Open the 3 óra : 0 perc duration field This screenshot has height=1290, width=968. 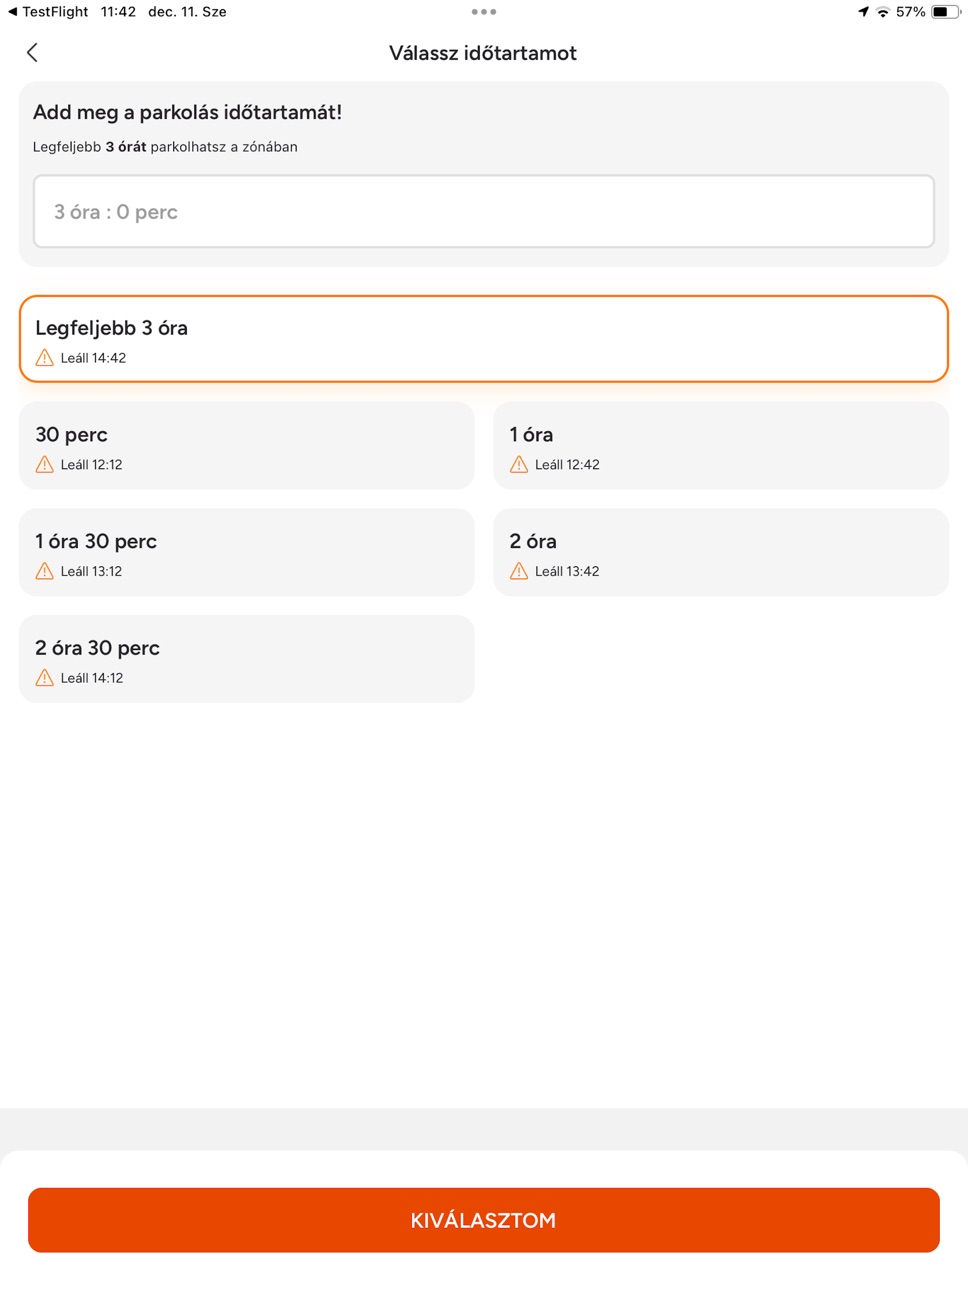[x=484, y=212]
